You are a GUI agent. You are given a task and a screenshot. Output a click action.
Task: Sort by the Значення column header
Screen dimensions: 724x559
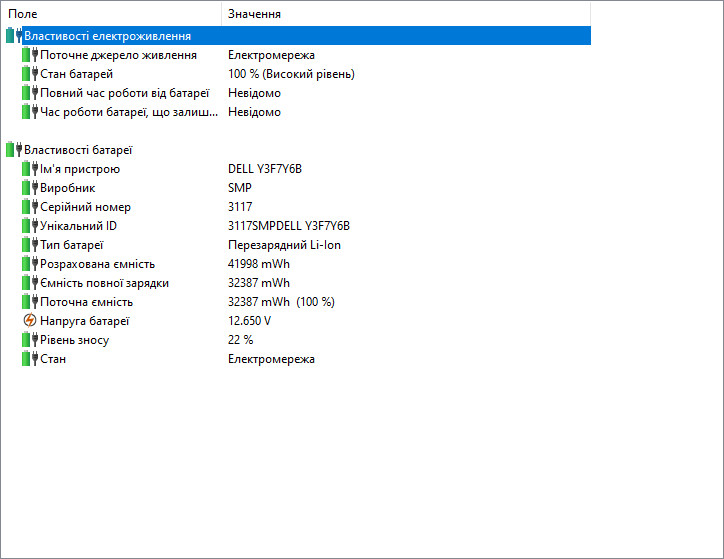400,14
